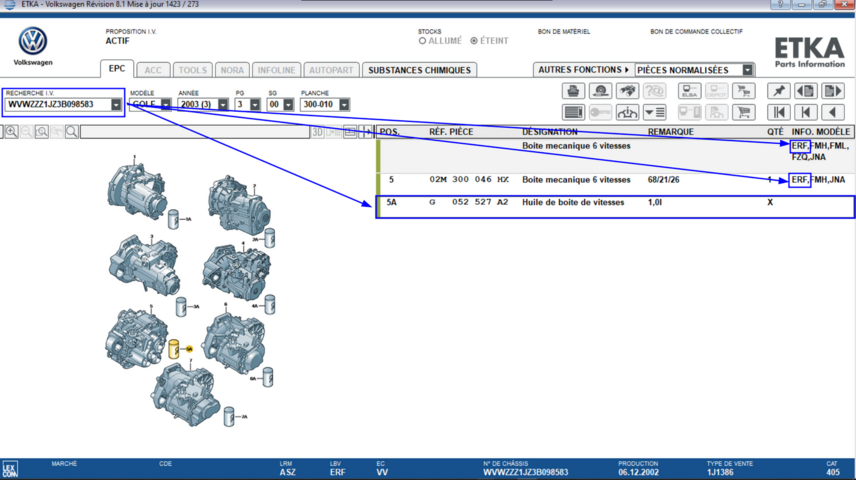Click the illustration search text field
The width and height of the screenshot is (856, 480).
point(195,132)
